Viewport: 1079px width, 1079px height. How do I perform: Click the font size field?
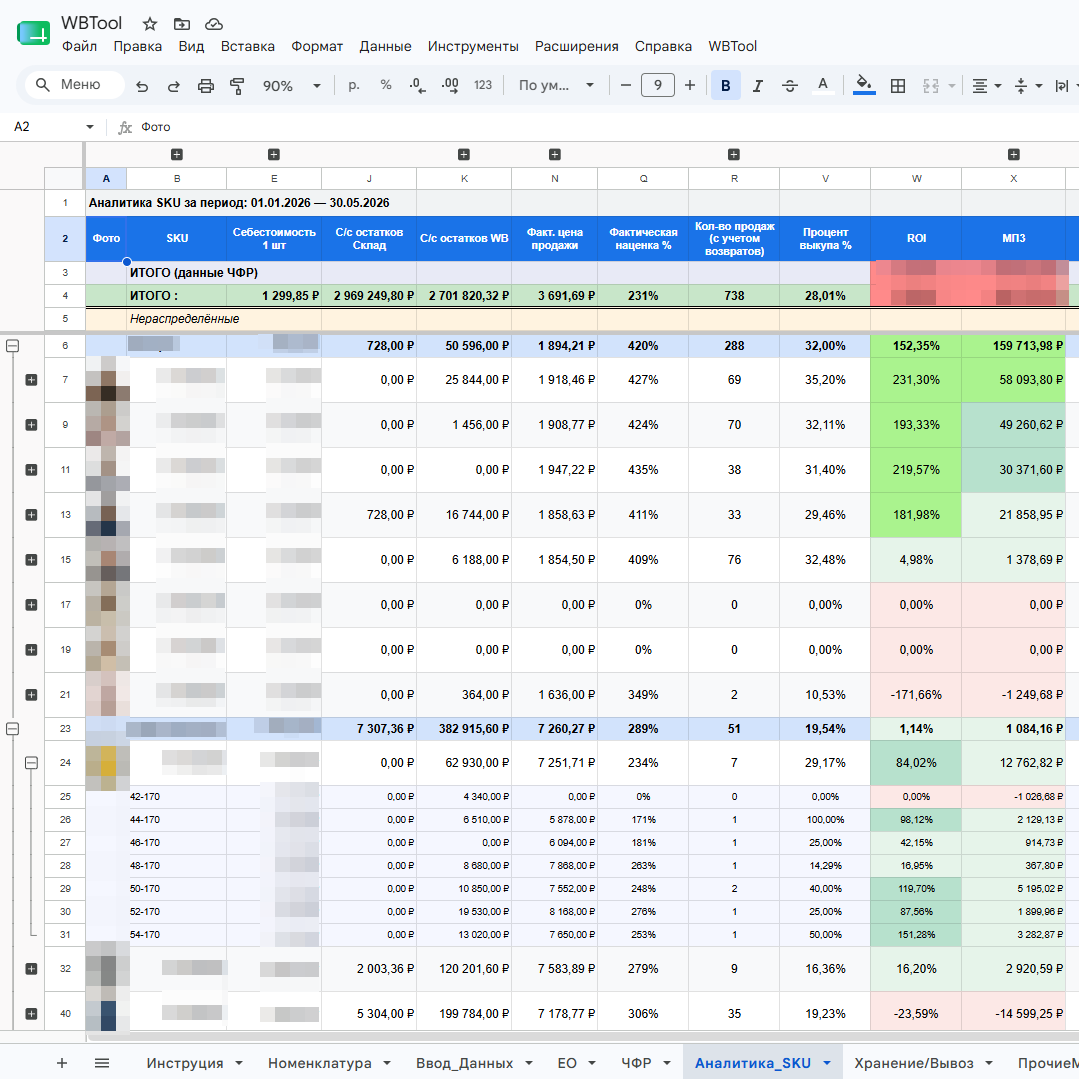658,85
